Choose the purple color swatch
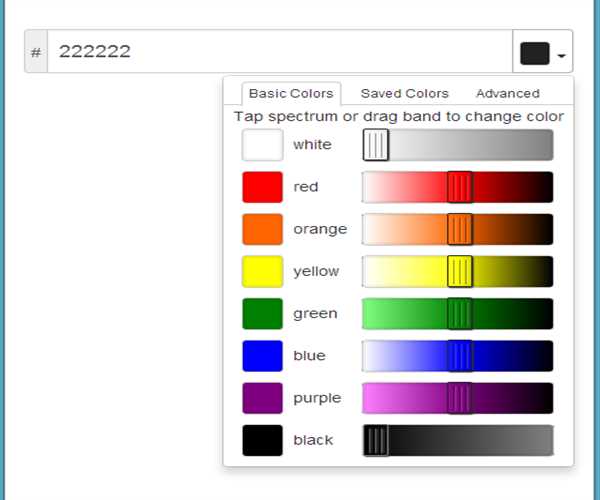 [x=262, y=398]
